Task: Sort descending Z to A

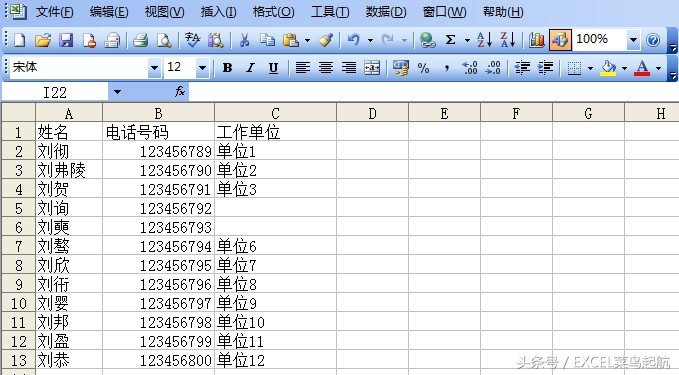Action: click(x=508, y=40)
